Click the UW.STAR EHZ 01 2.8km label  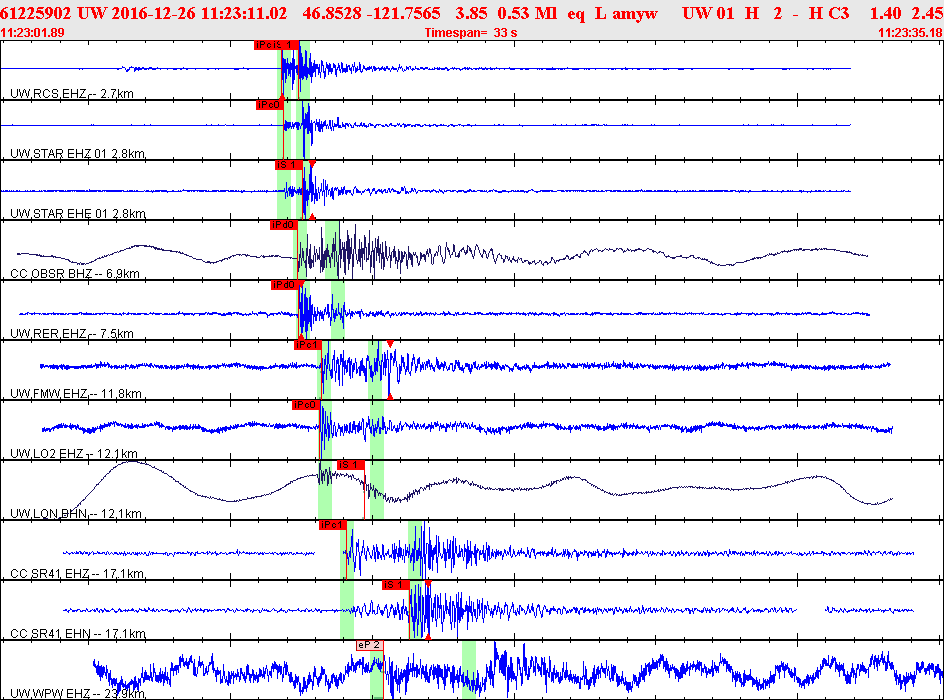[77, 153]
